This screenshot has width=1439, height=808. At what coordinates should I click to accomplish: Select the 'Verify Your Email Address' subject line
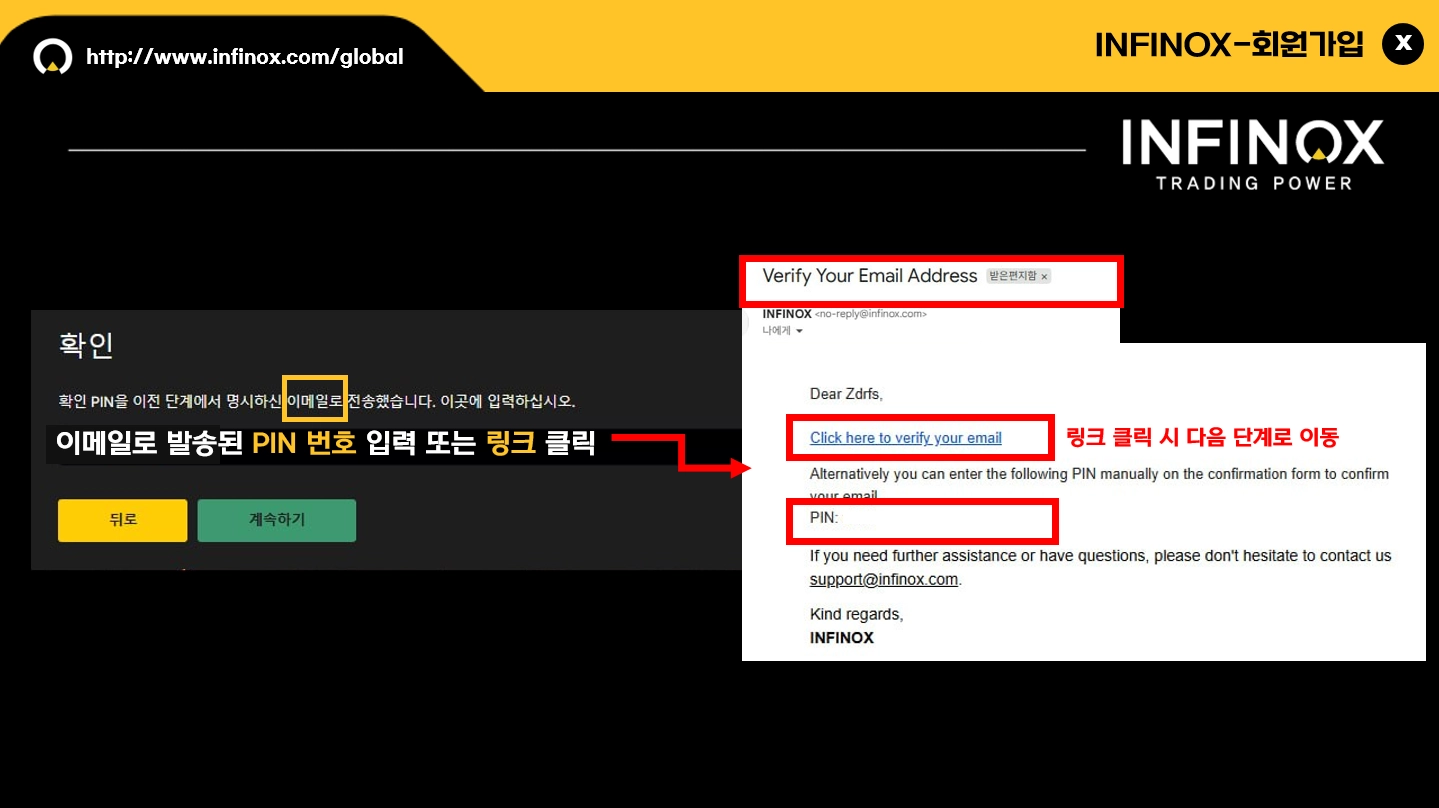[869, 276]
